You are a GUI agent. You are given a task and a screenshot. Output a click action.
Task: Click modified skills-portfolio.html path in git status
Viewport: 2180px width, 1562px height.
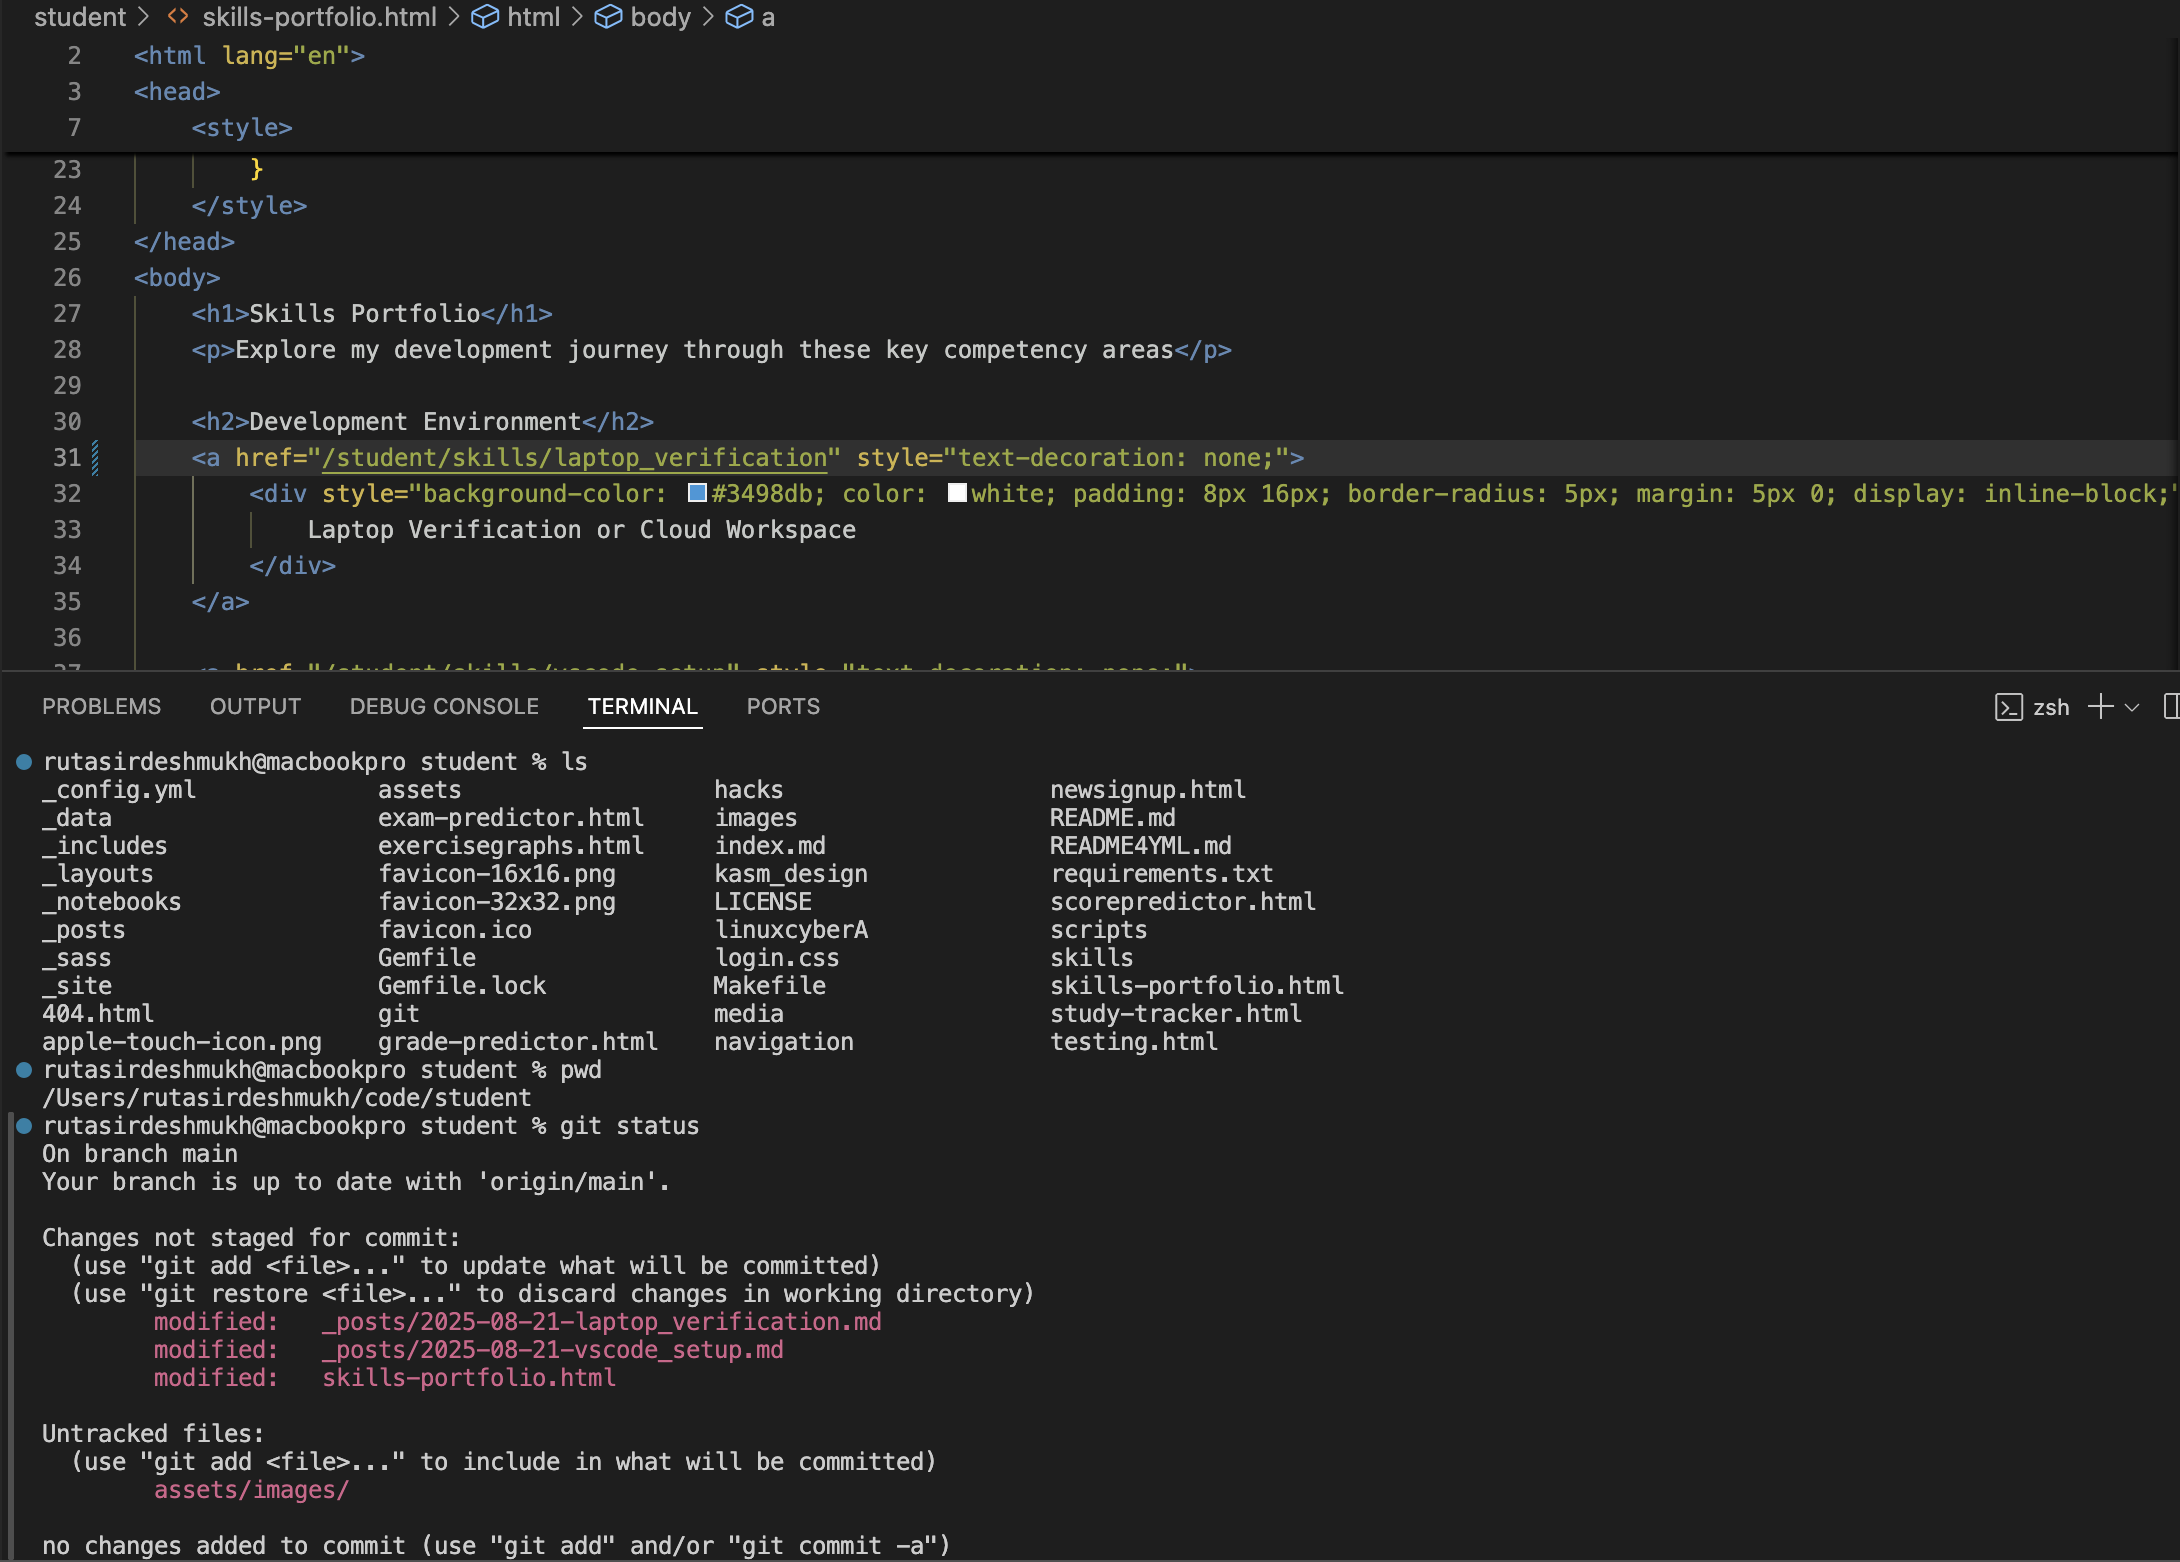[468, 1378]
